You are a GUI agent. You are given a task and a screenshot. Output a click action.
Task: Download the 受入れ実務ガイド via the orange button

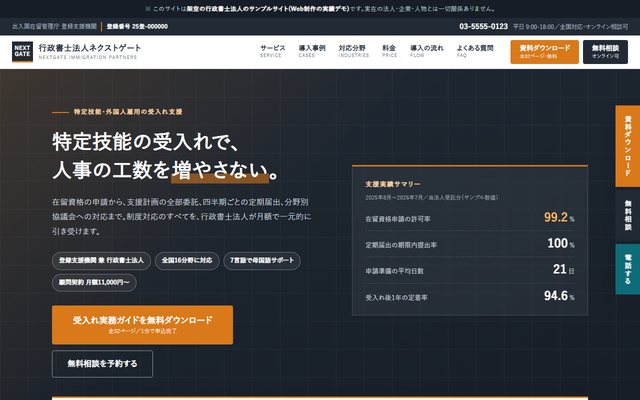[x=142, y=325]
